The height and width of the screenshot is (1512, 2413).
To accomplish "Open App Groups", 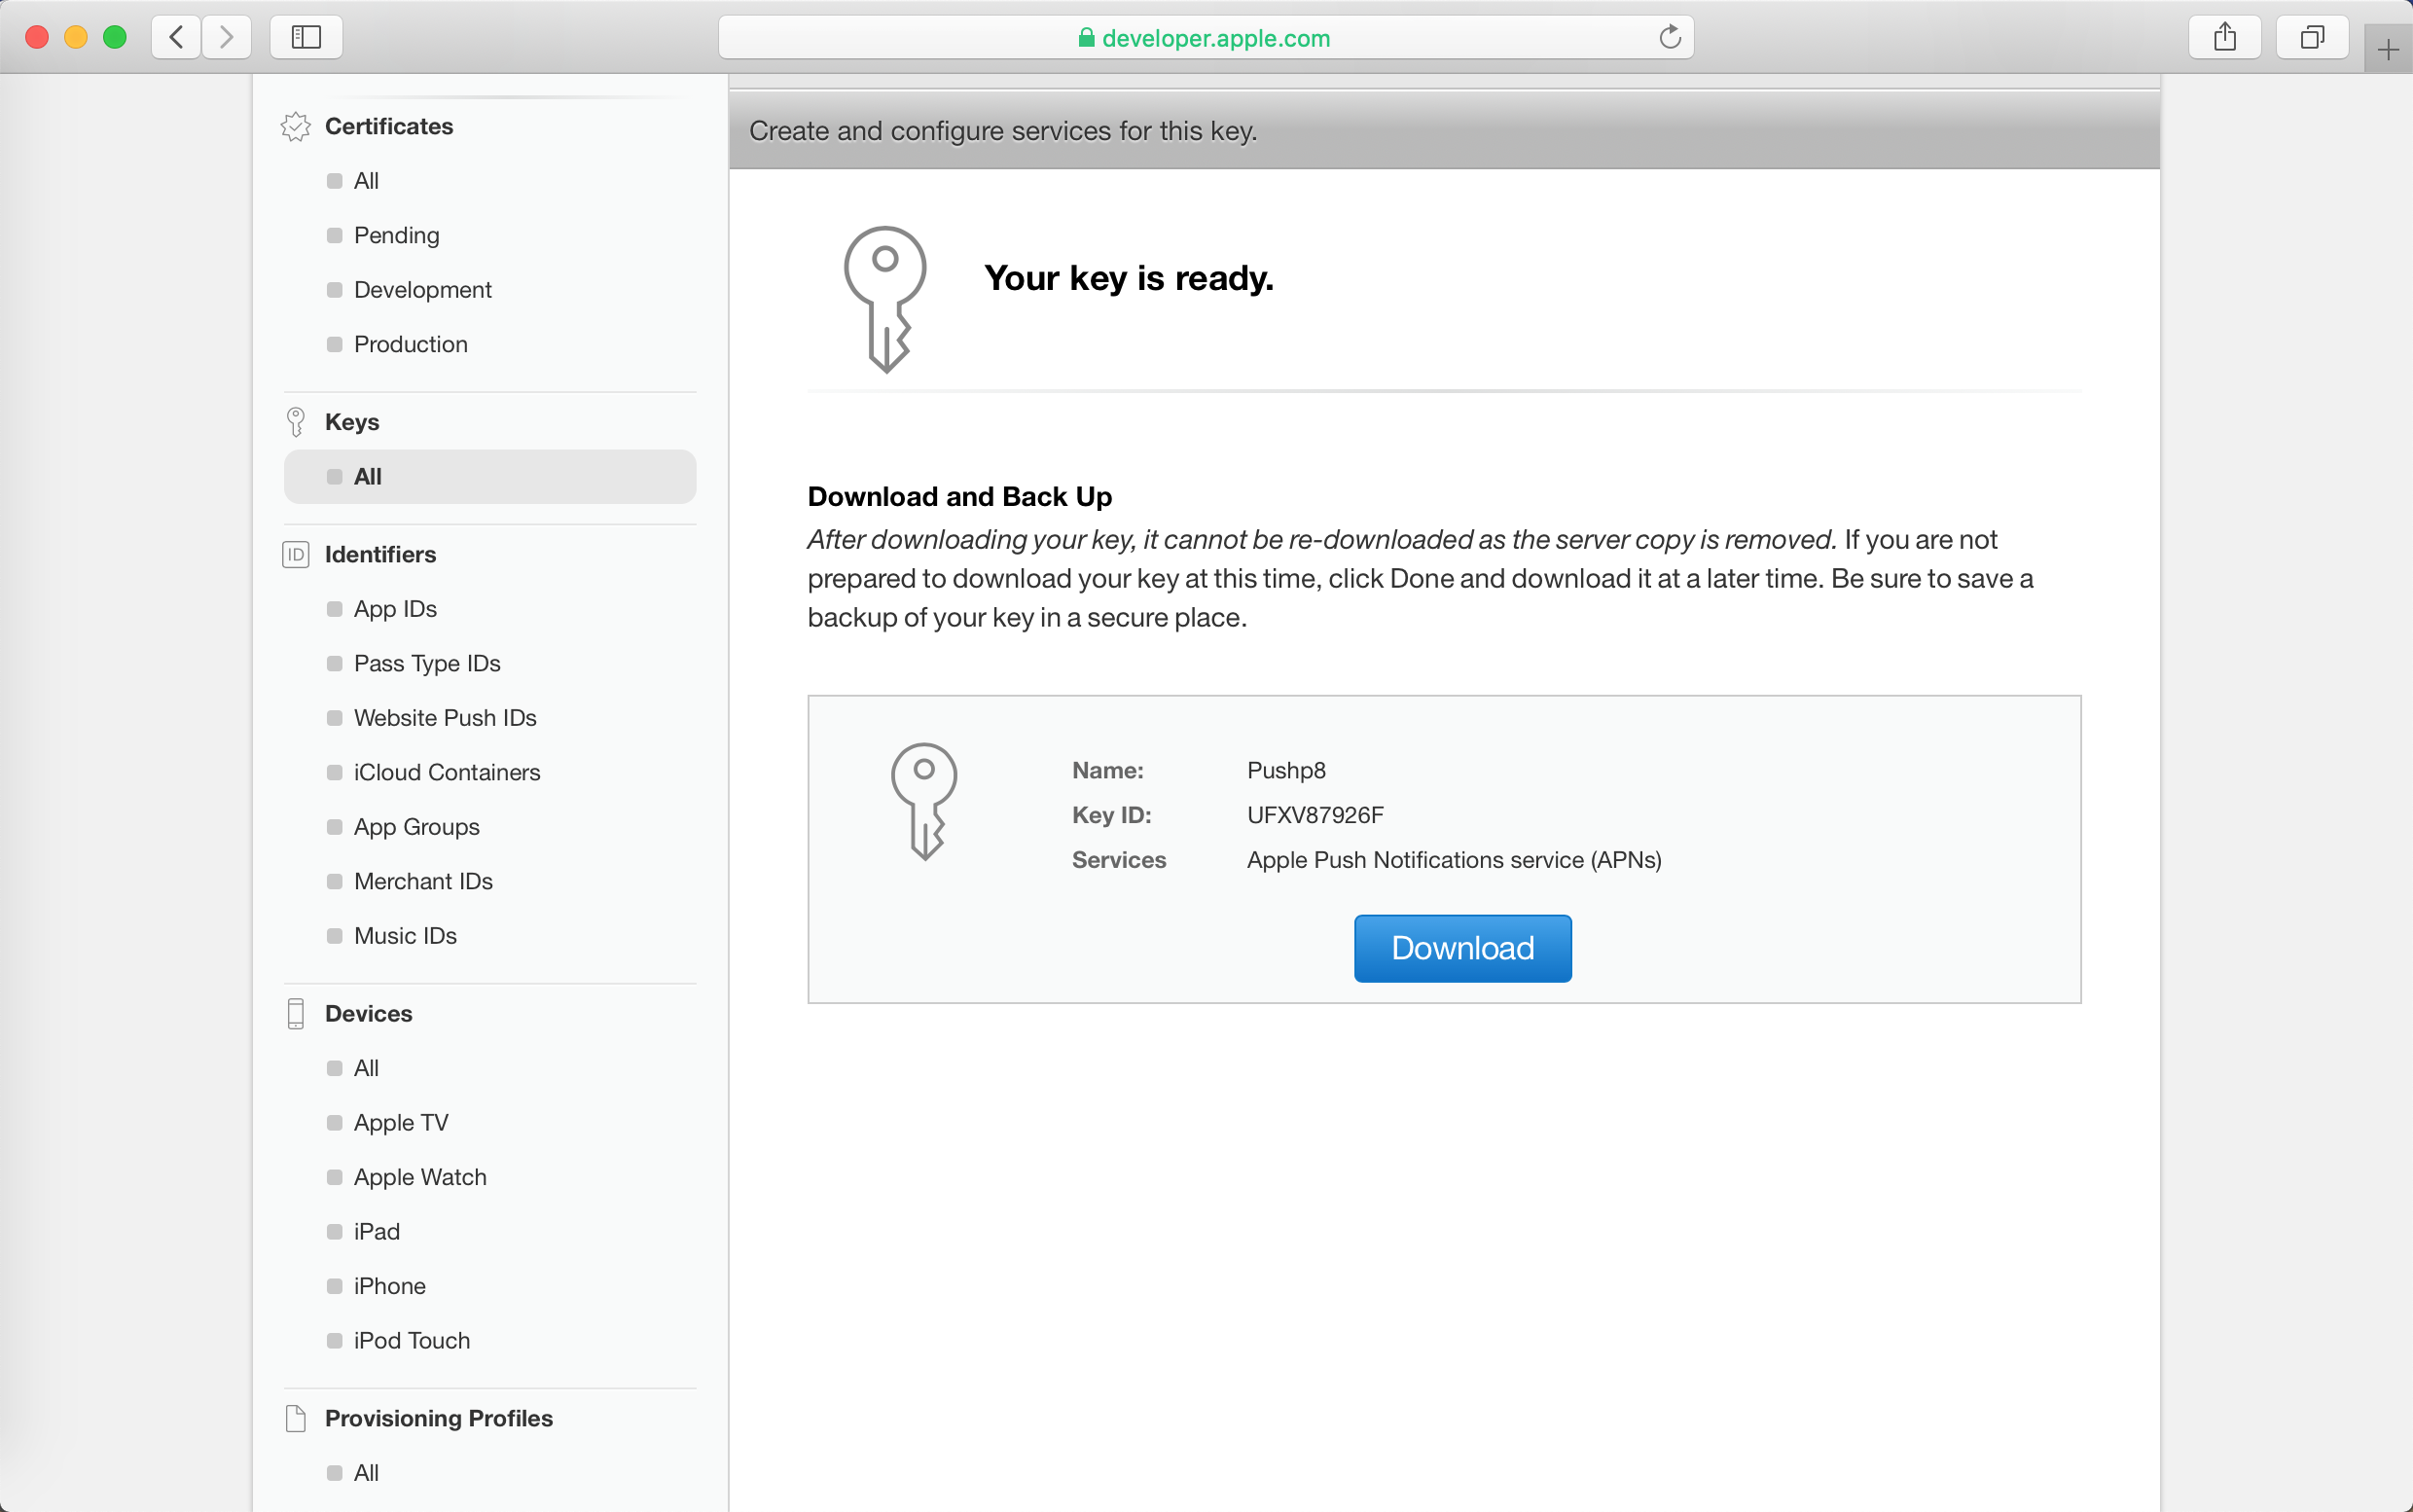I will click(x=416, y=828).
